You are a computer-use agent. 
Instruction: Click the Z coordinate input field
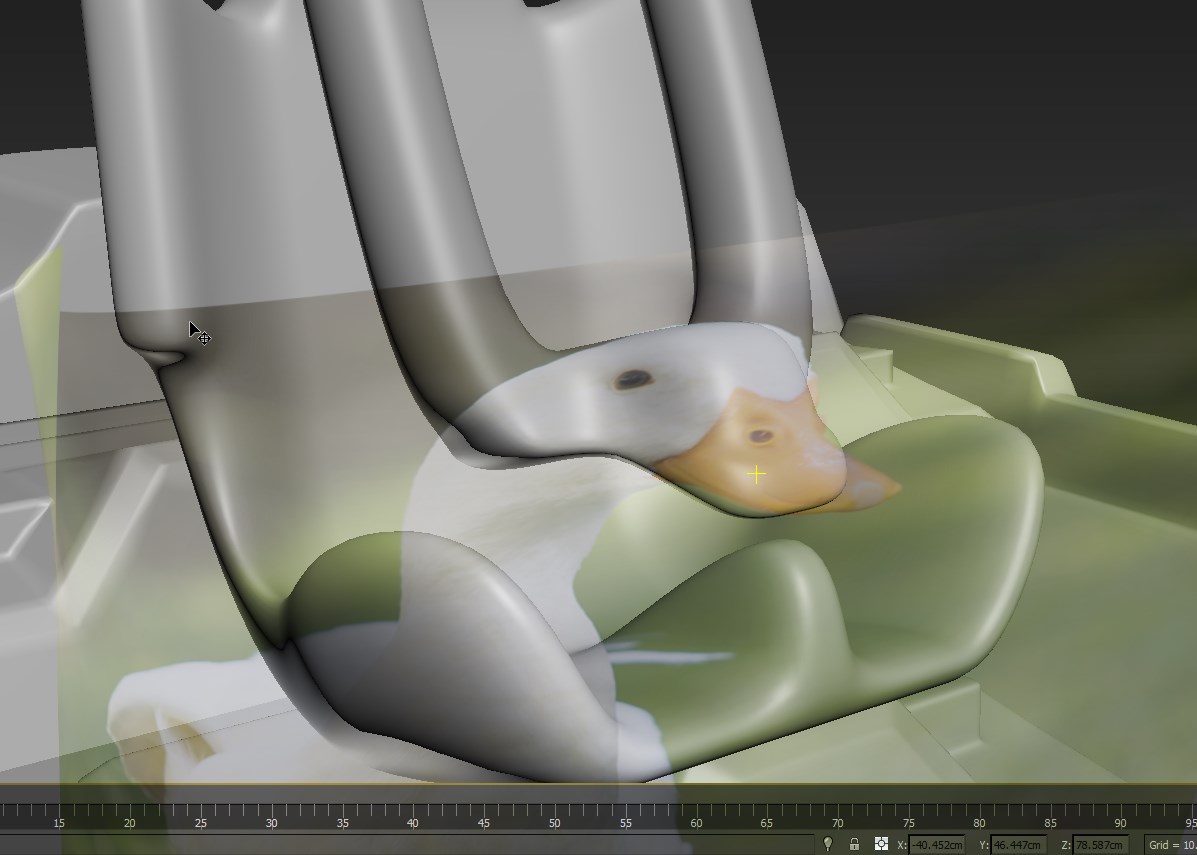coord(1100,845)
